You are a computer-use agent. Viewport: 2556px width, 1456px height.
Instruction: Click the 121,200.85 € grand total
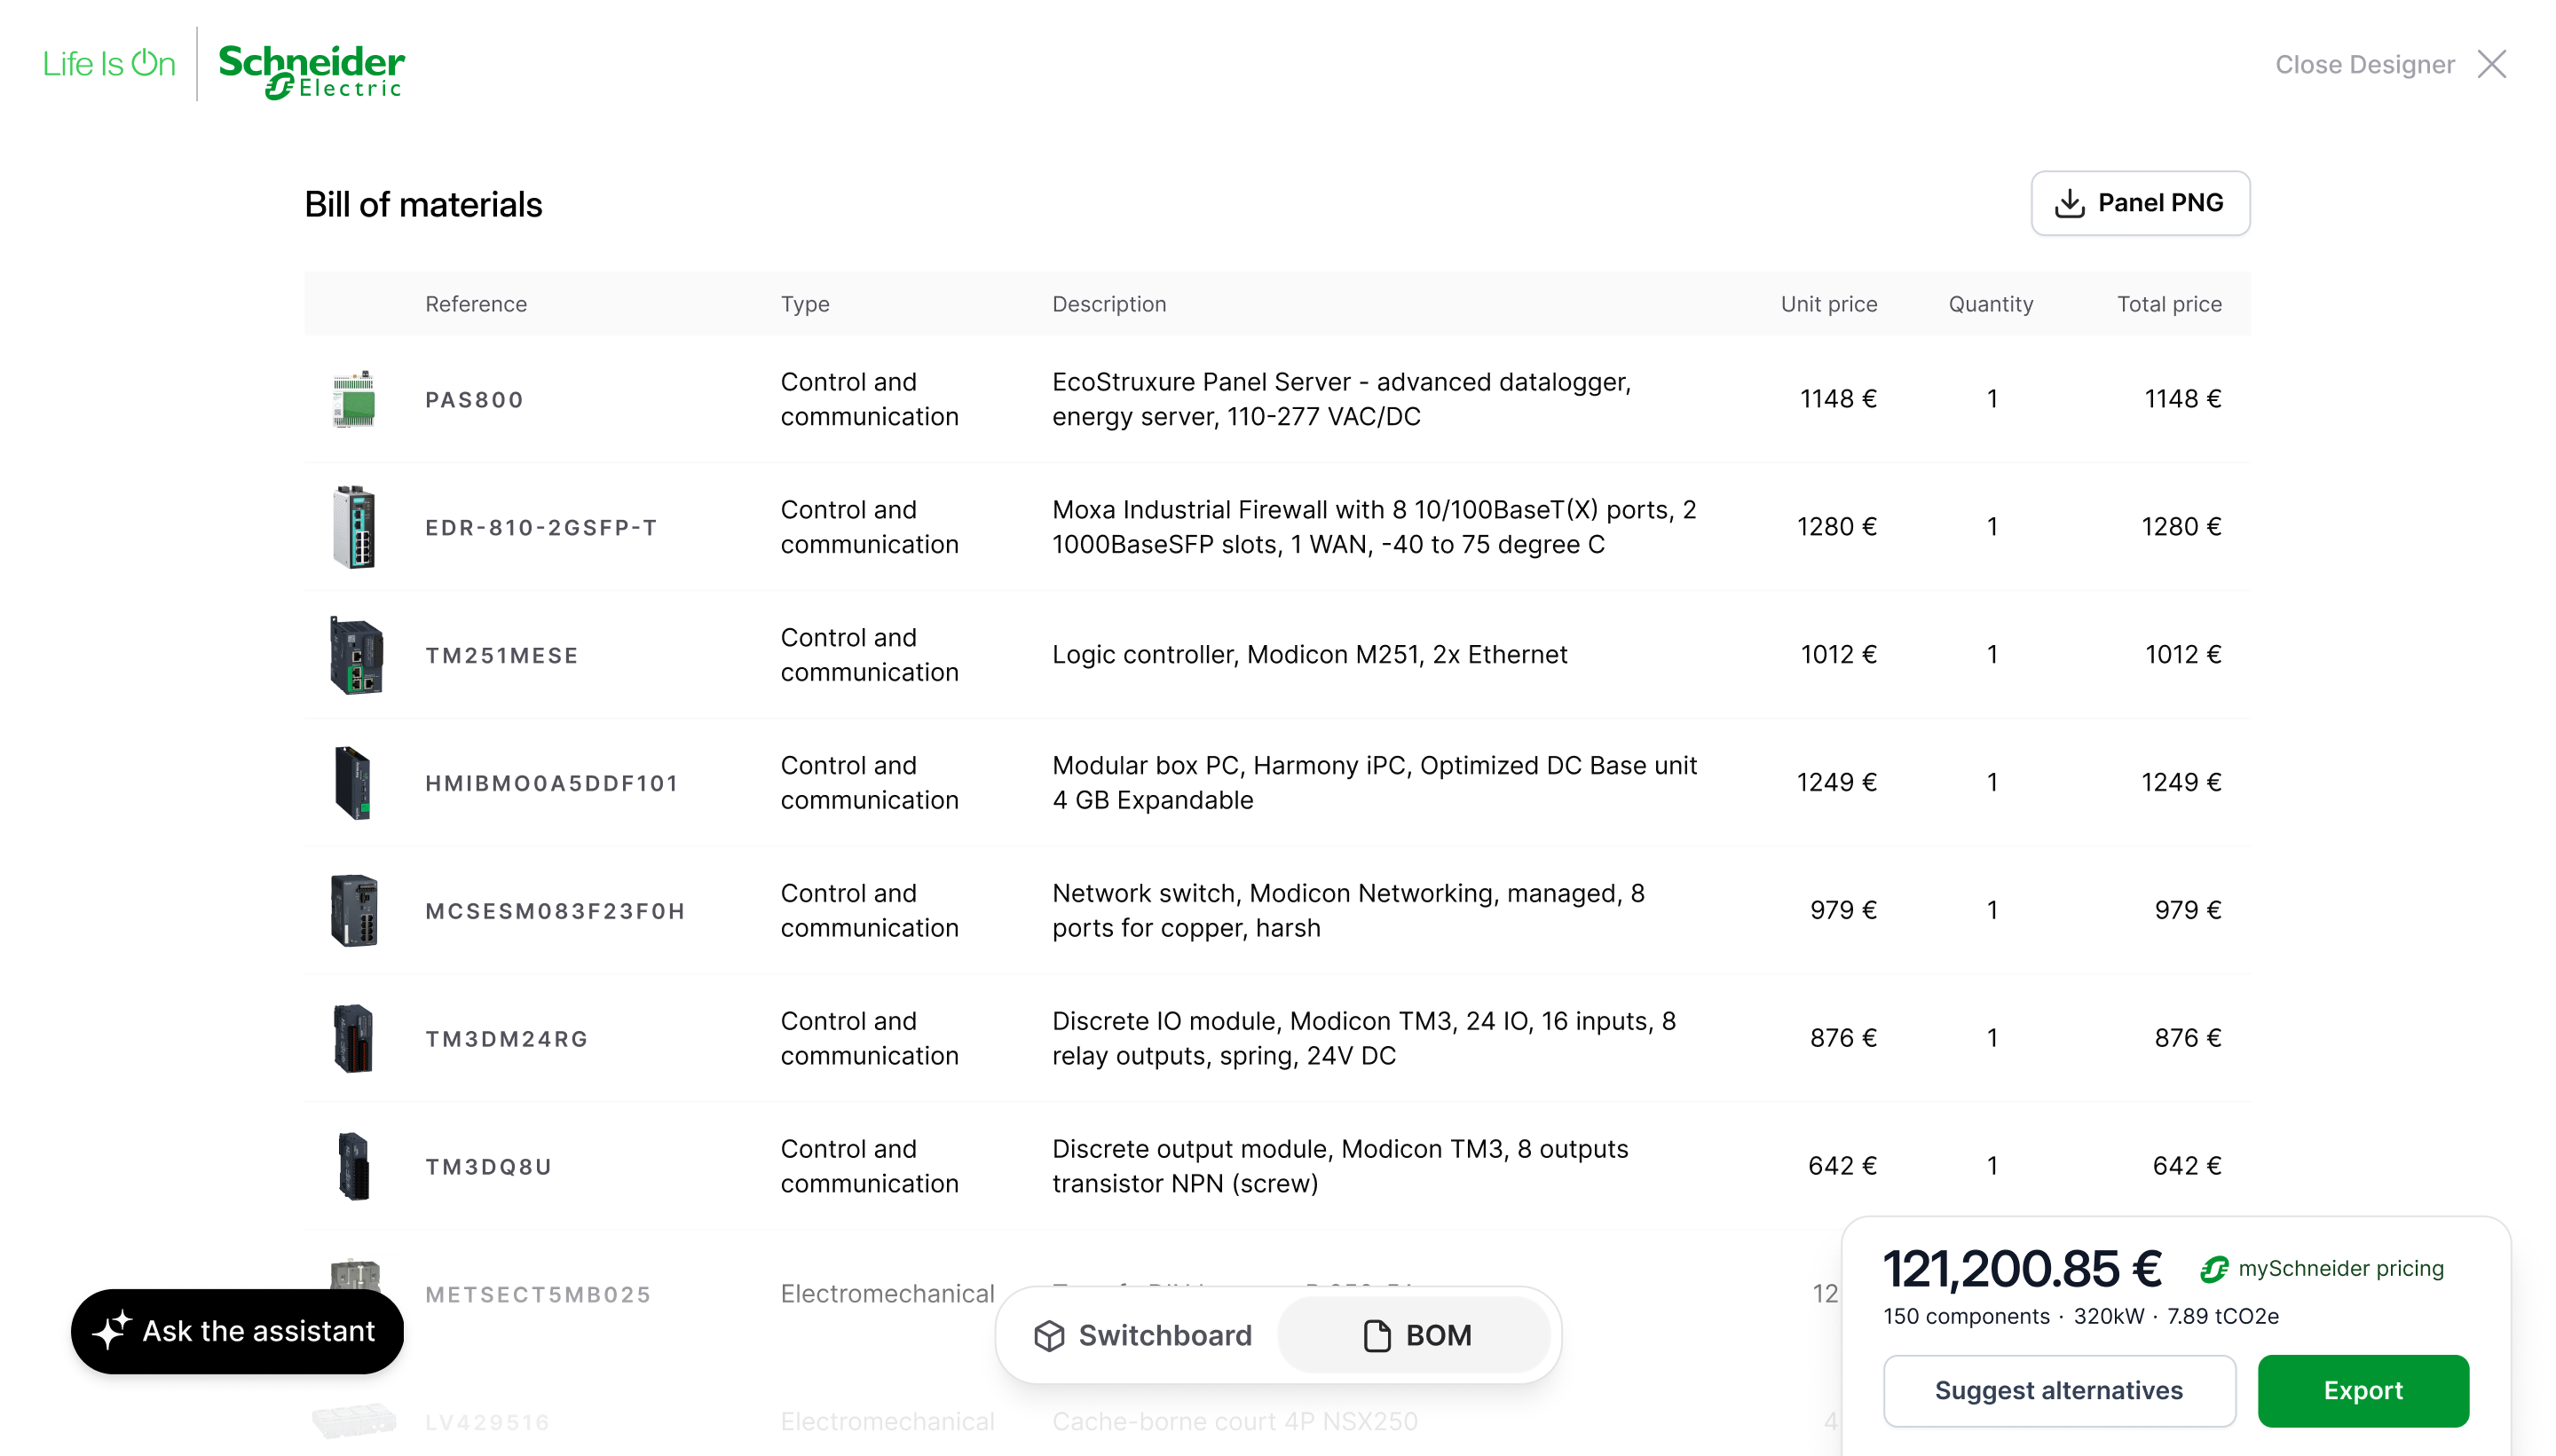pyautogui.click(x=2022, y=1269)
